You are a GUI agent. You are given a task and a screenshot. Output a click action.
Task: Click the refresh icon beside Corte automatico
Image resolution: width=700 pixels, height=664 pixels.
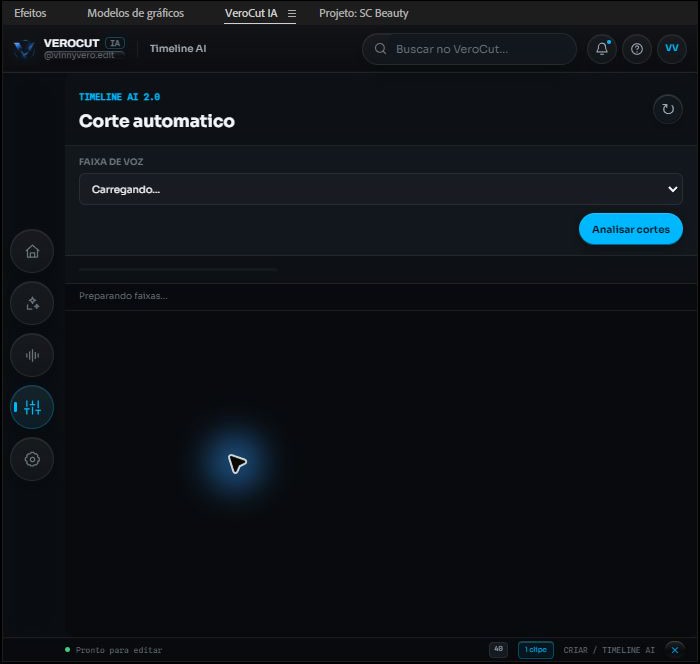coord(668,109)
